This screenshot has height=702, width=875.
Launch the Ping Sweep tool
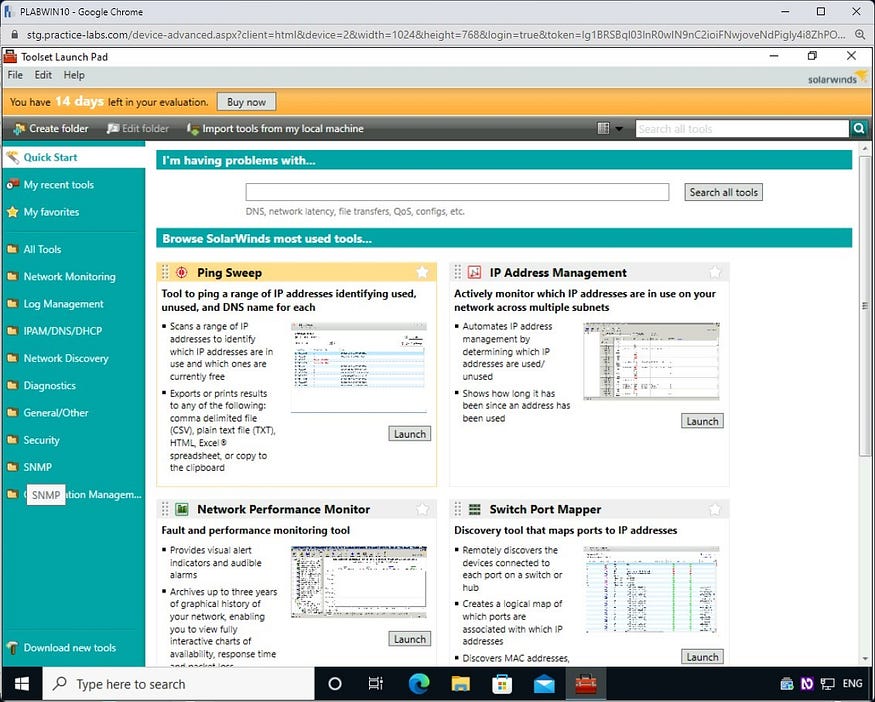click(x=410, y=434)
